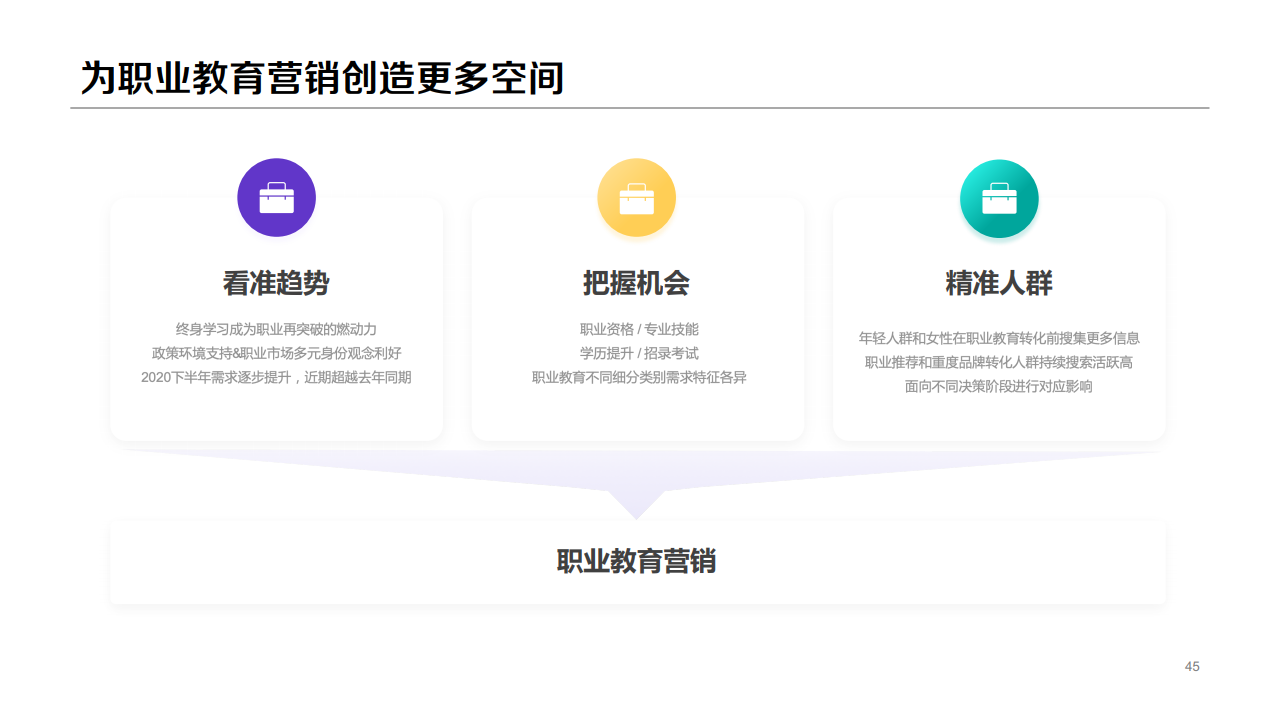This screenshot has width=1280, height=720.
Task: Select the 精准人群 card
Action: click(x=999, y=320)
